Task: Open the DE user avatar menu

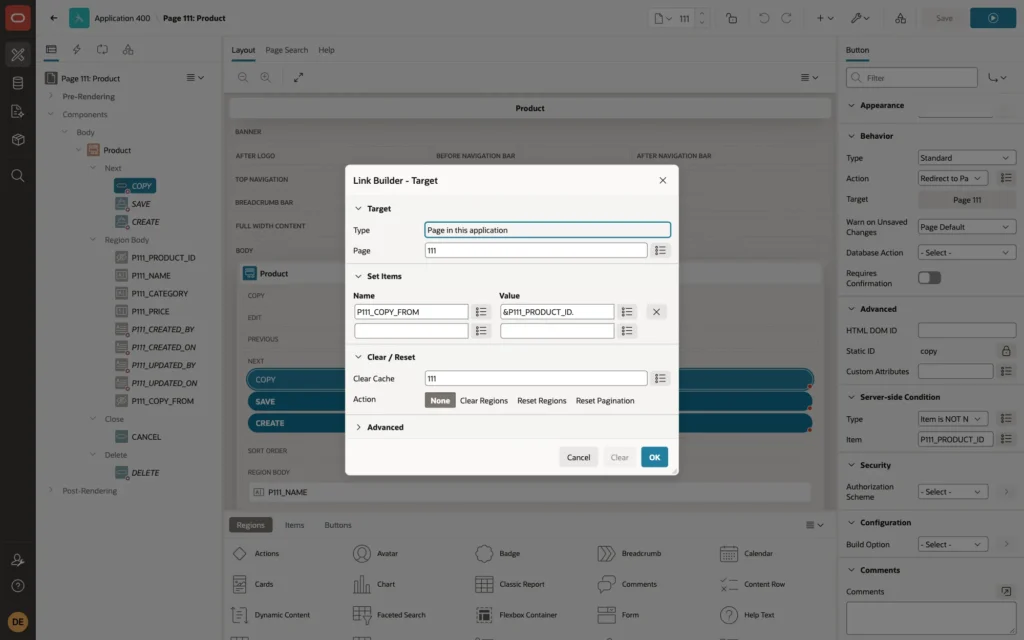Action: [18, 622]
